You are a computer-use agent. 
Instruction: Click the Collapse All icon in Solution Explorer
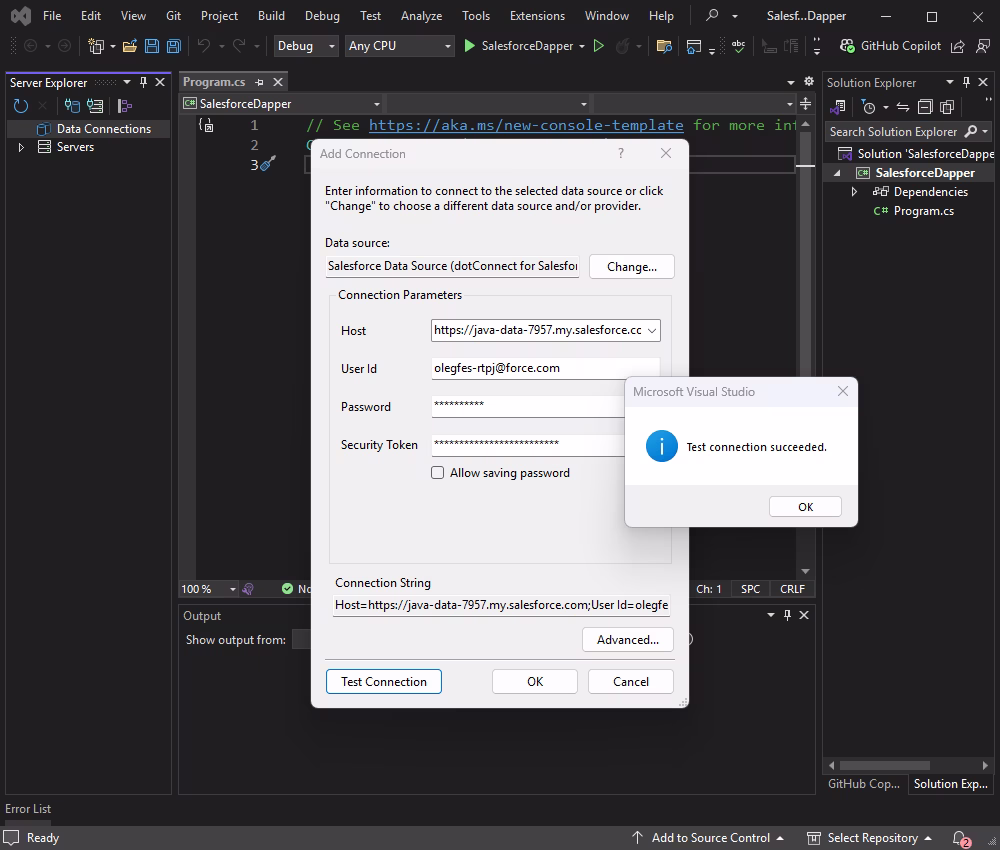pyautogui.click(x=925, y=108)
